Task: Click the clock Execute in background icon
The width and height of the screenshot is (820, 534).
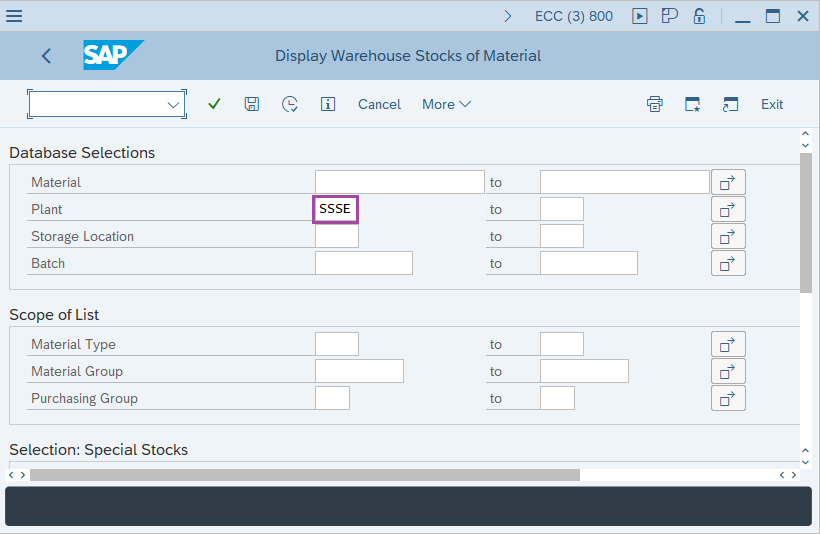Action: pos(290,104)
